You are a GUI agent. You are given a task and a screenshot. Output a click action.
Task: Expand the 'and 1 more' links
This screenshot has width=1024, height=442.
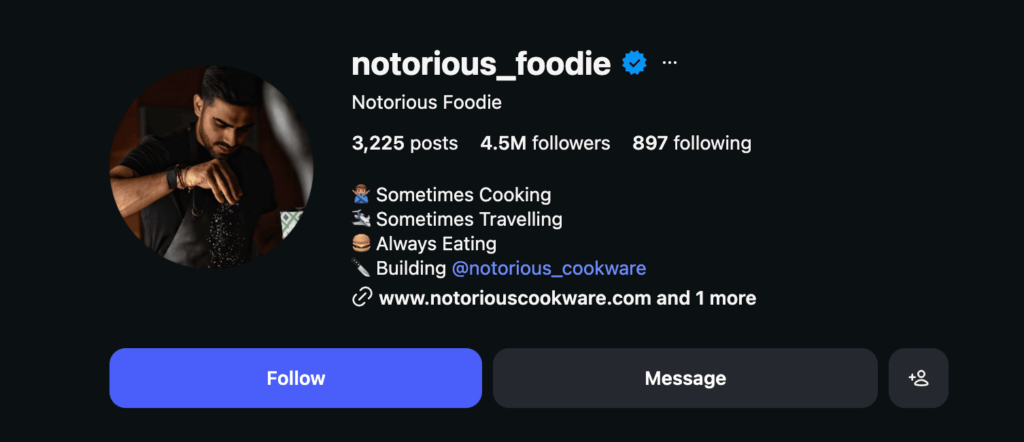[706, 298]
